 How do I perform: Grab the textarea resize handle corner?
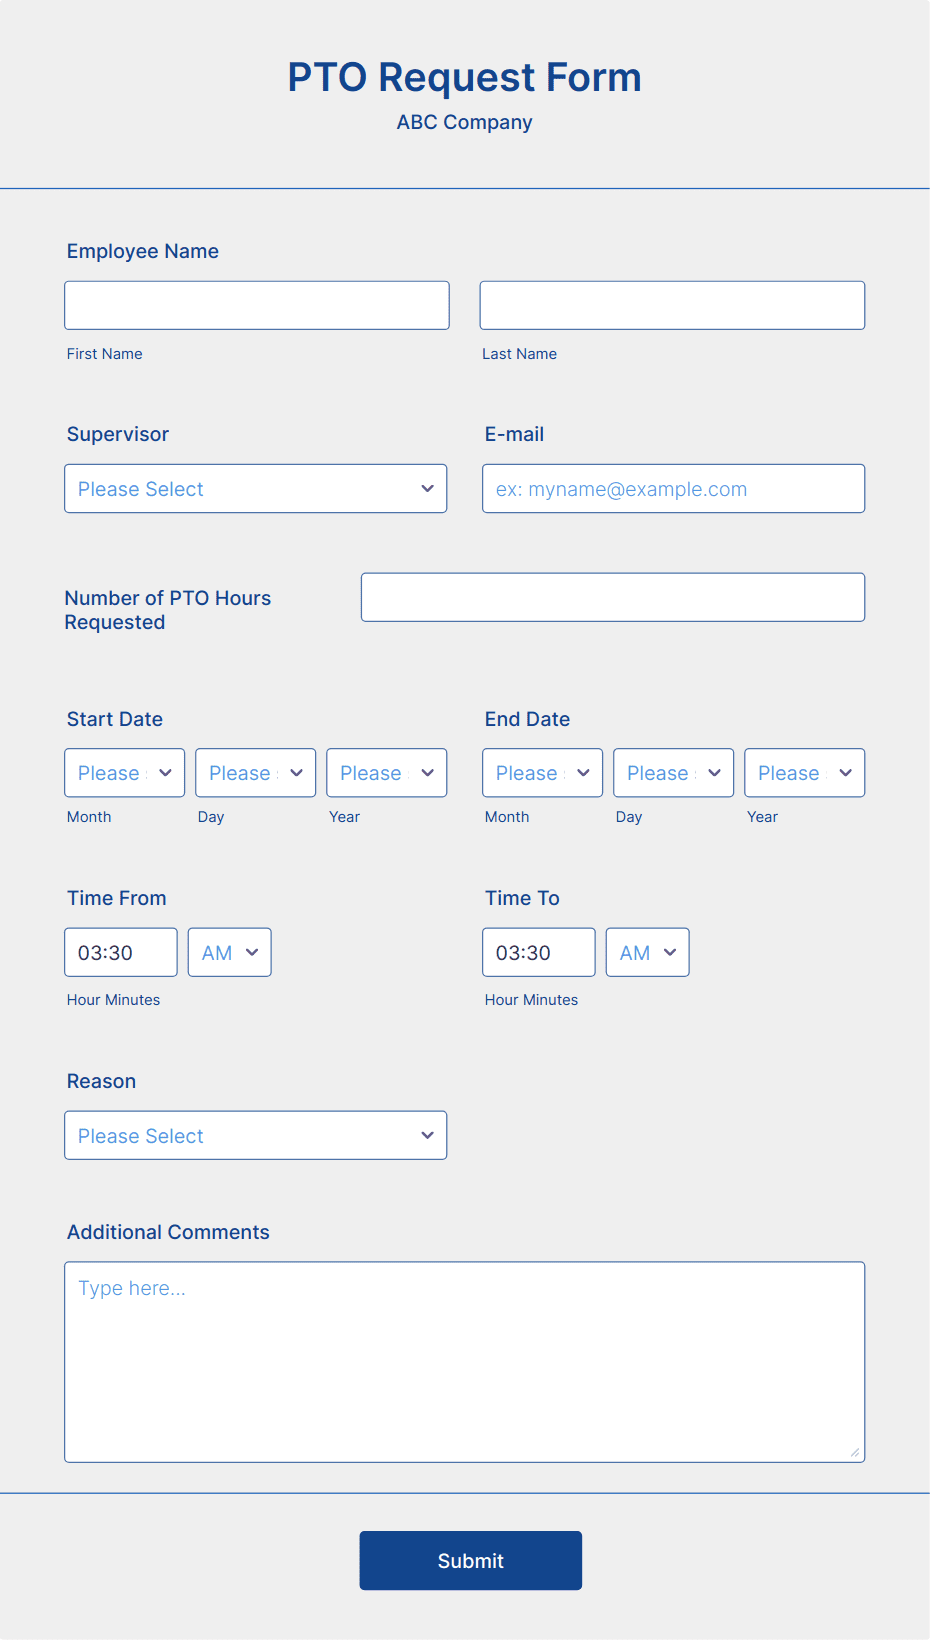click(x=855, y=1452)
